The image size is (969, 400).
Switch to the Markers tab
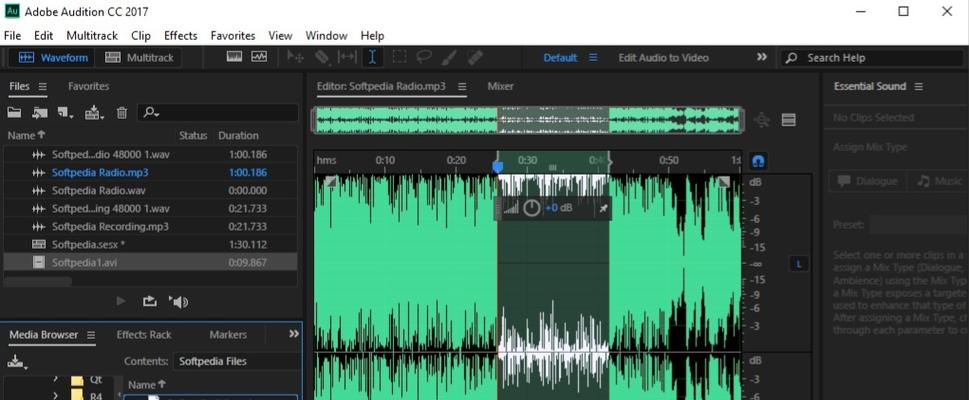click(228, 334)
